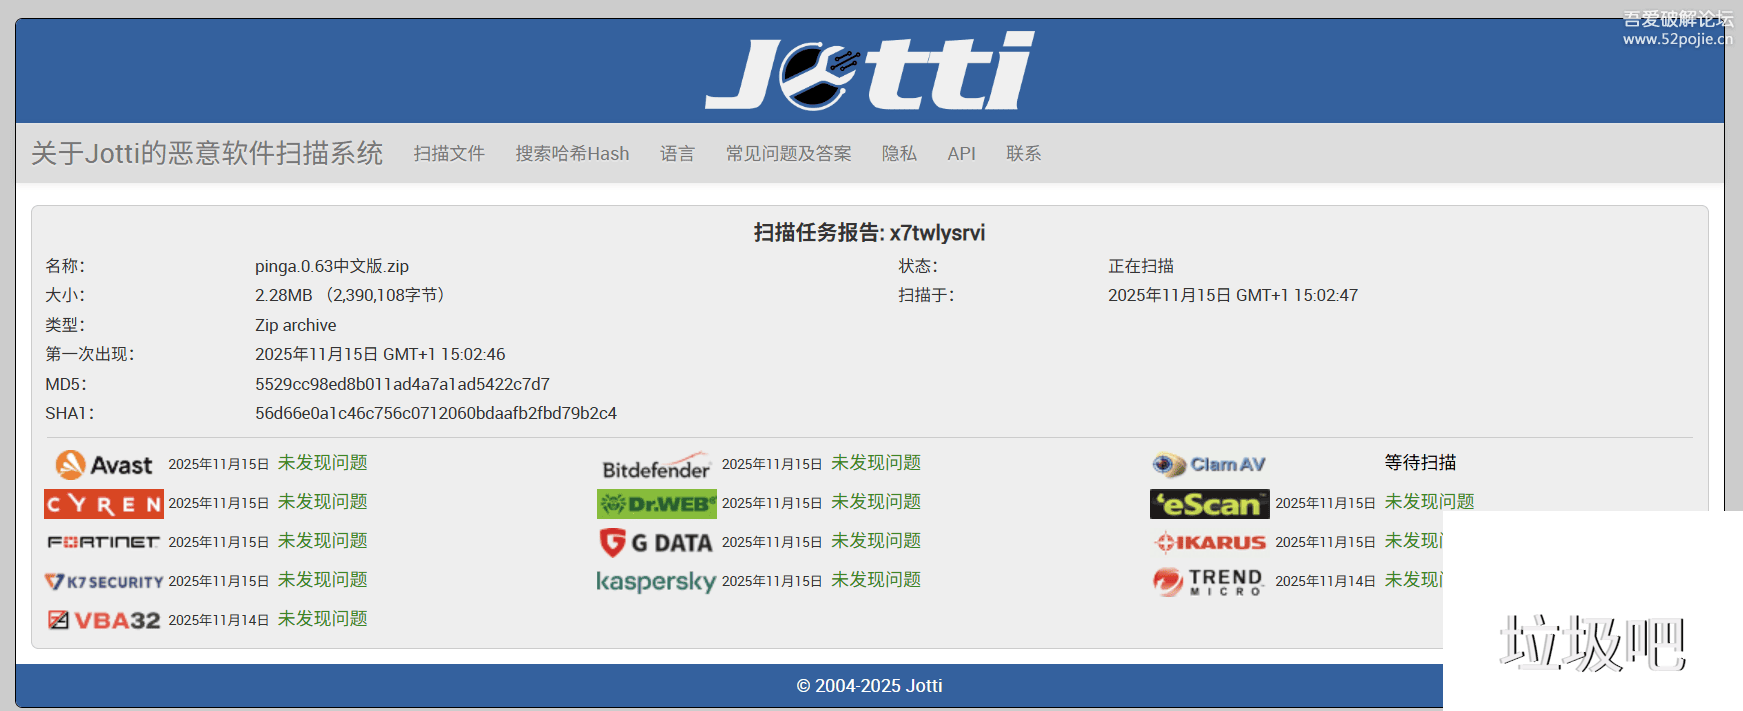Click the SHA1 hash value text
Image resolution: width=1743 pixels, height=711 pixels.
click(x=435, y=413)
